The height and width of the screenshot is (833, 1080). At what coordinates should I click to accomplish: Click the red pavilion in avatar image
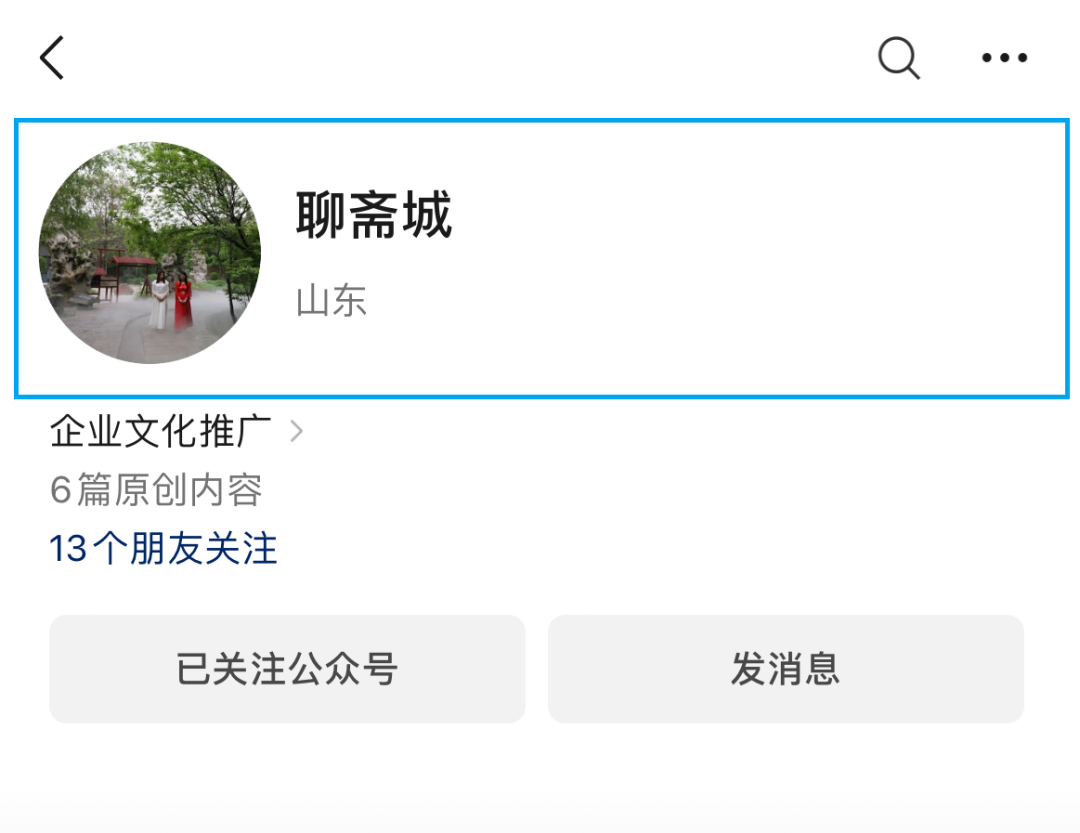pyautogui.click(x=124, y=274)
